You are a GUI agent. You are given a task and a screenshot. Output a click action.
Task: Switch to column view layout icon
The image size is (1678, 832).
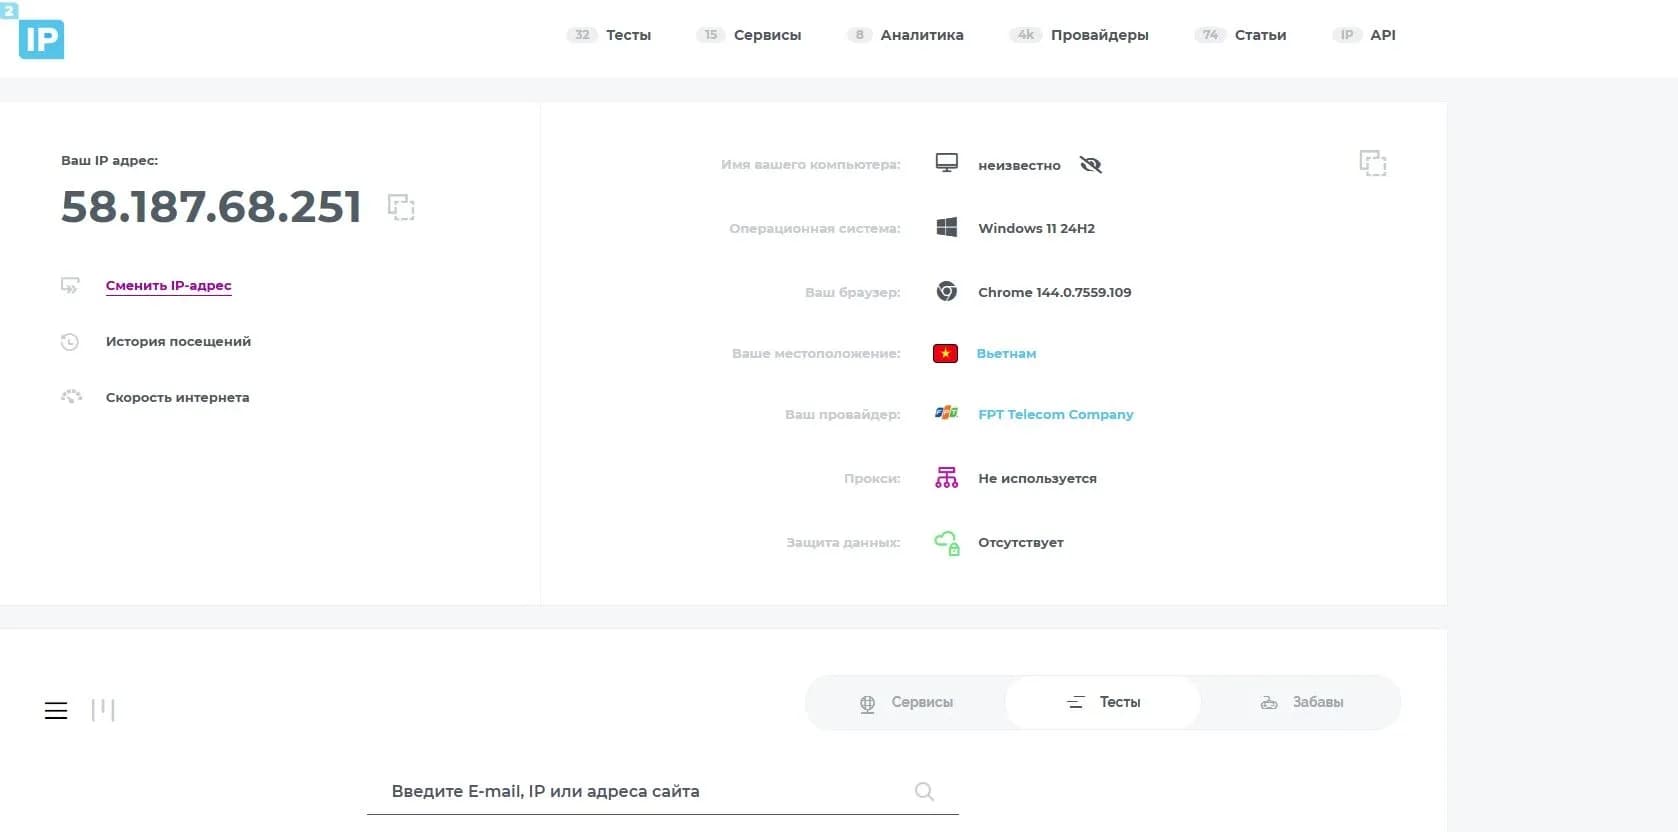pyautogui.click(x=103, y=710)
